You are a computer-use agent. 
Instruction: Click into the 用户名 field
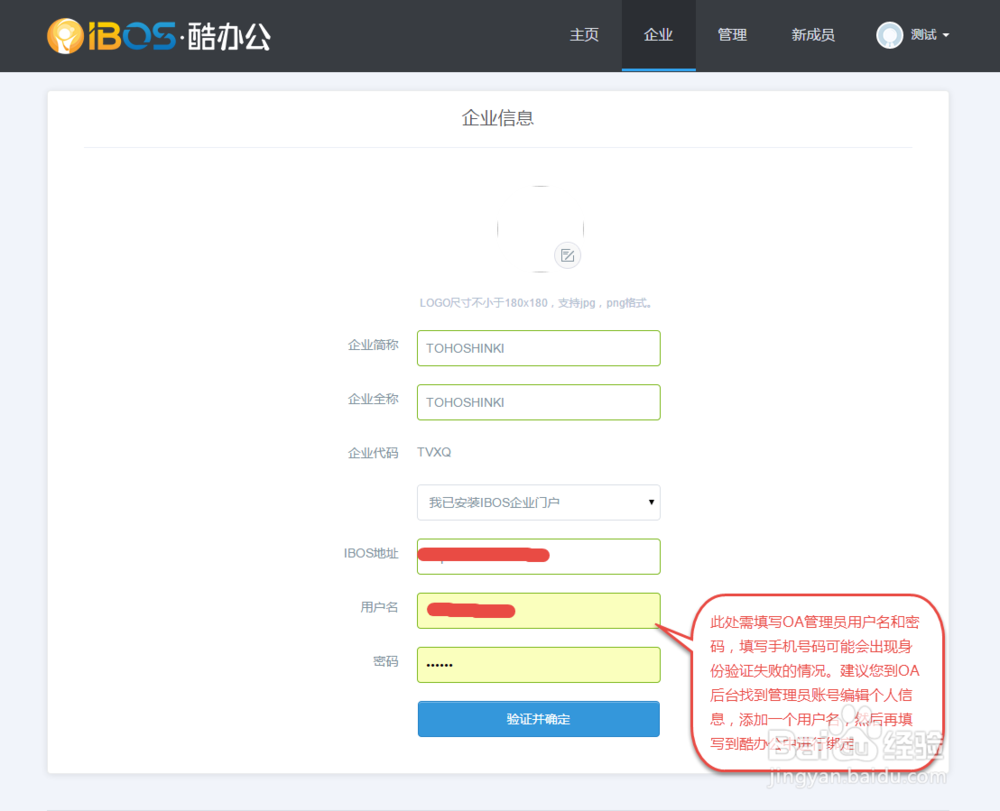(x=538, y=611)
